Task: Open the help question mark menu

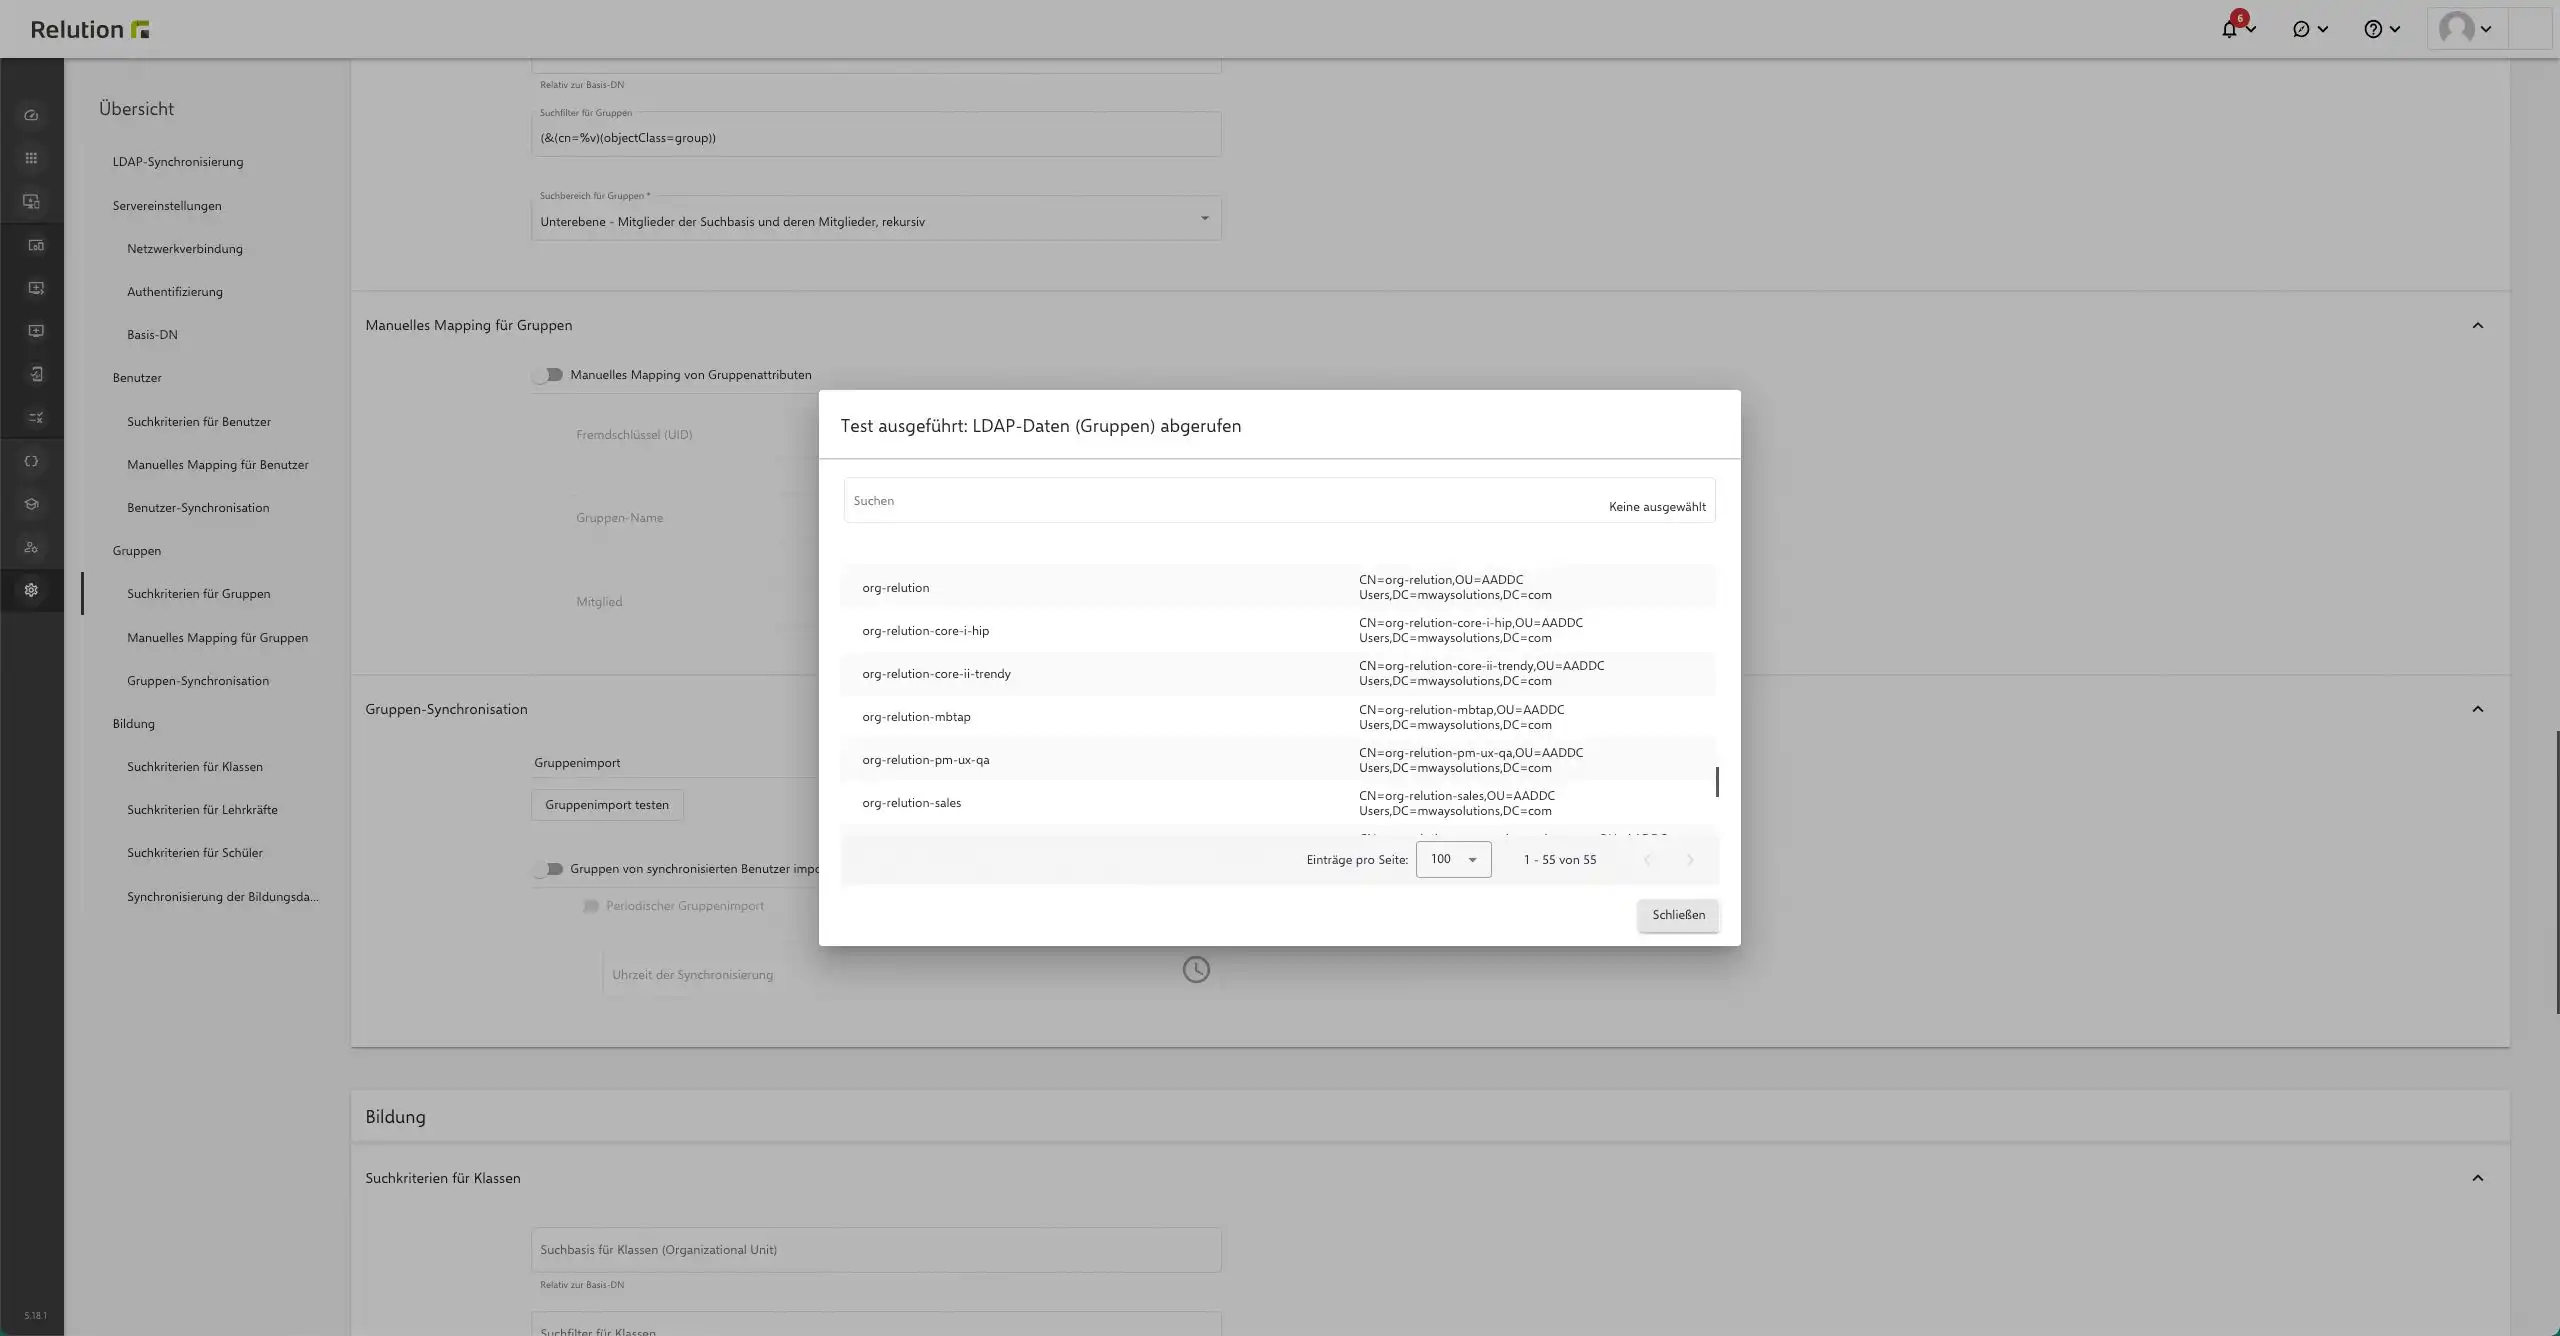Action: 2381,29
